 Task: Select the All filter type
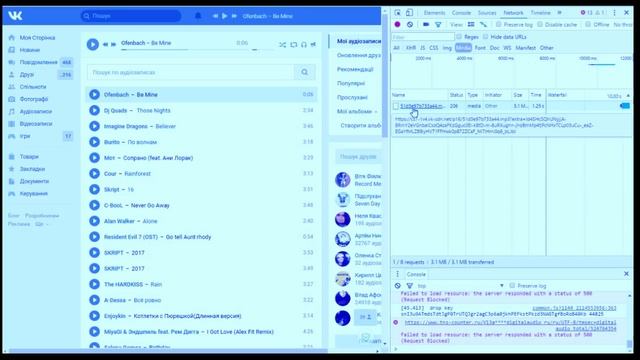[396, 48]
